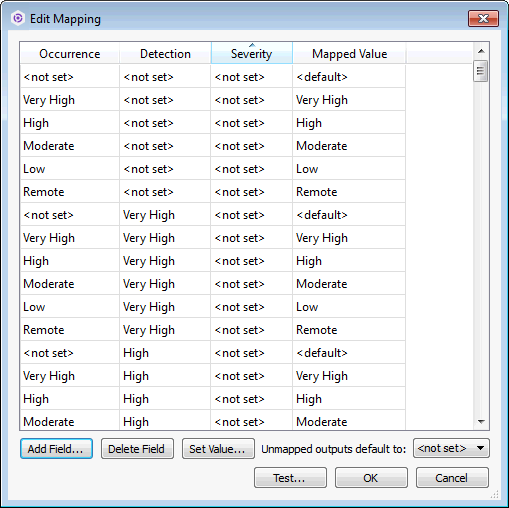
Task: Click the app icon in the title bar
Action: (x=18, y=18)
